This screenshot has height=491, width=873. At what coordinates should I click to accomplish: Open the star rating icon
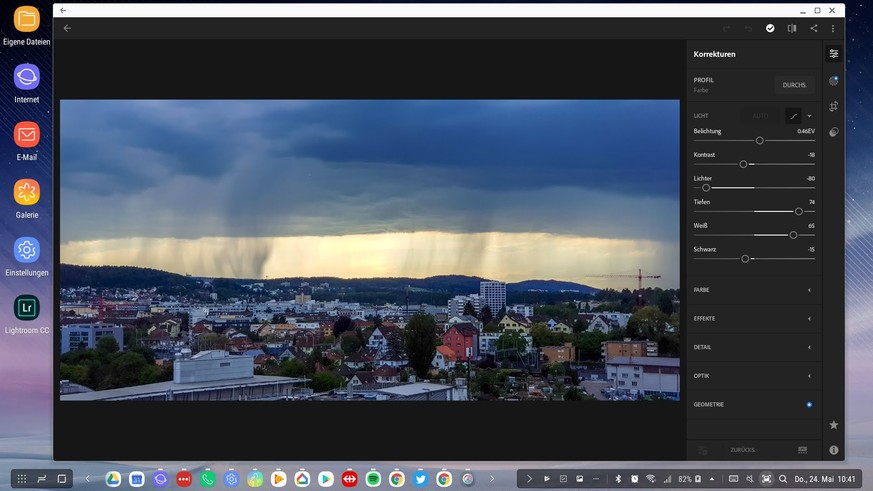click(833, 425)
